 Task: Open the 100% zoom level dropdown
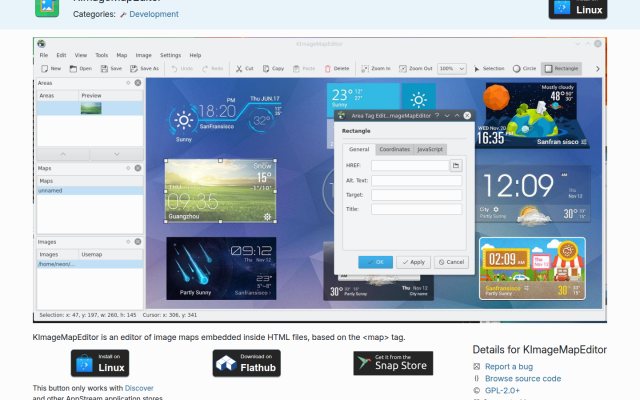pos(451,69)
